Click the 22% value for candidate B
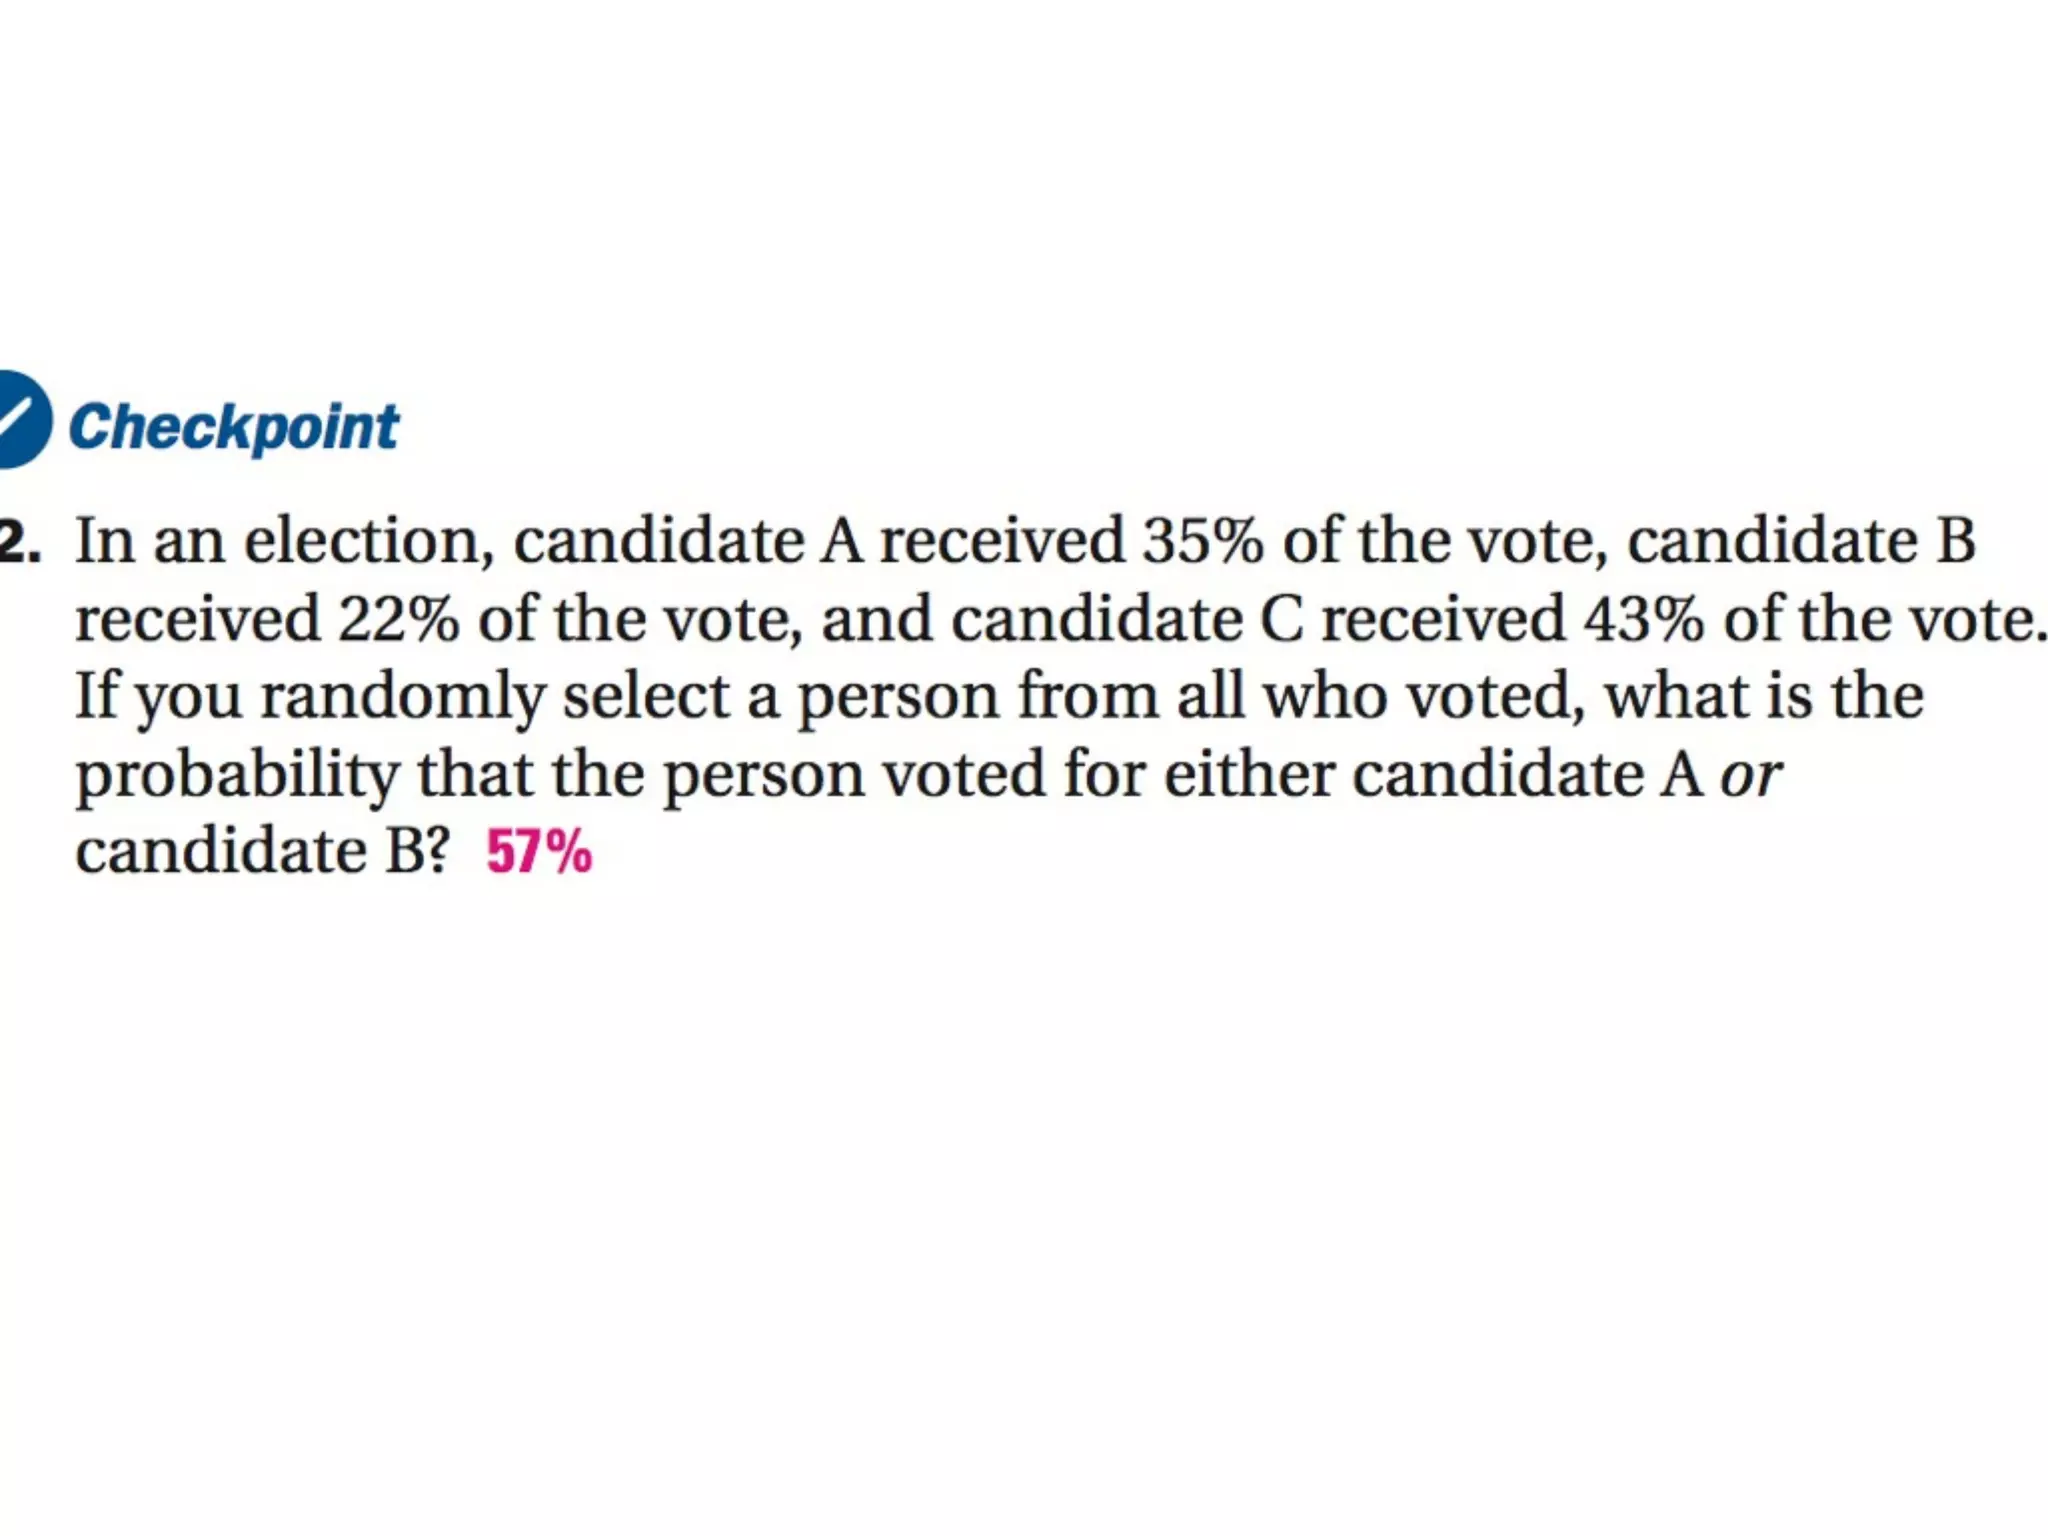 [398, 619]
